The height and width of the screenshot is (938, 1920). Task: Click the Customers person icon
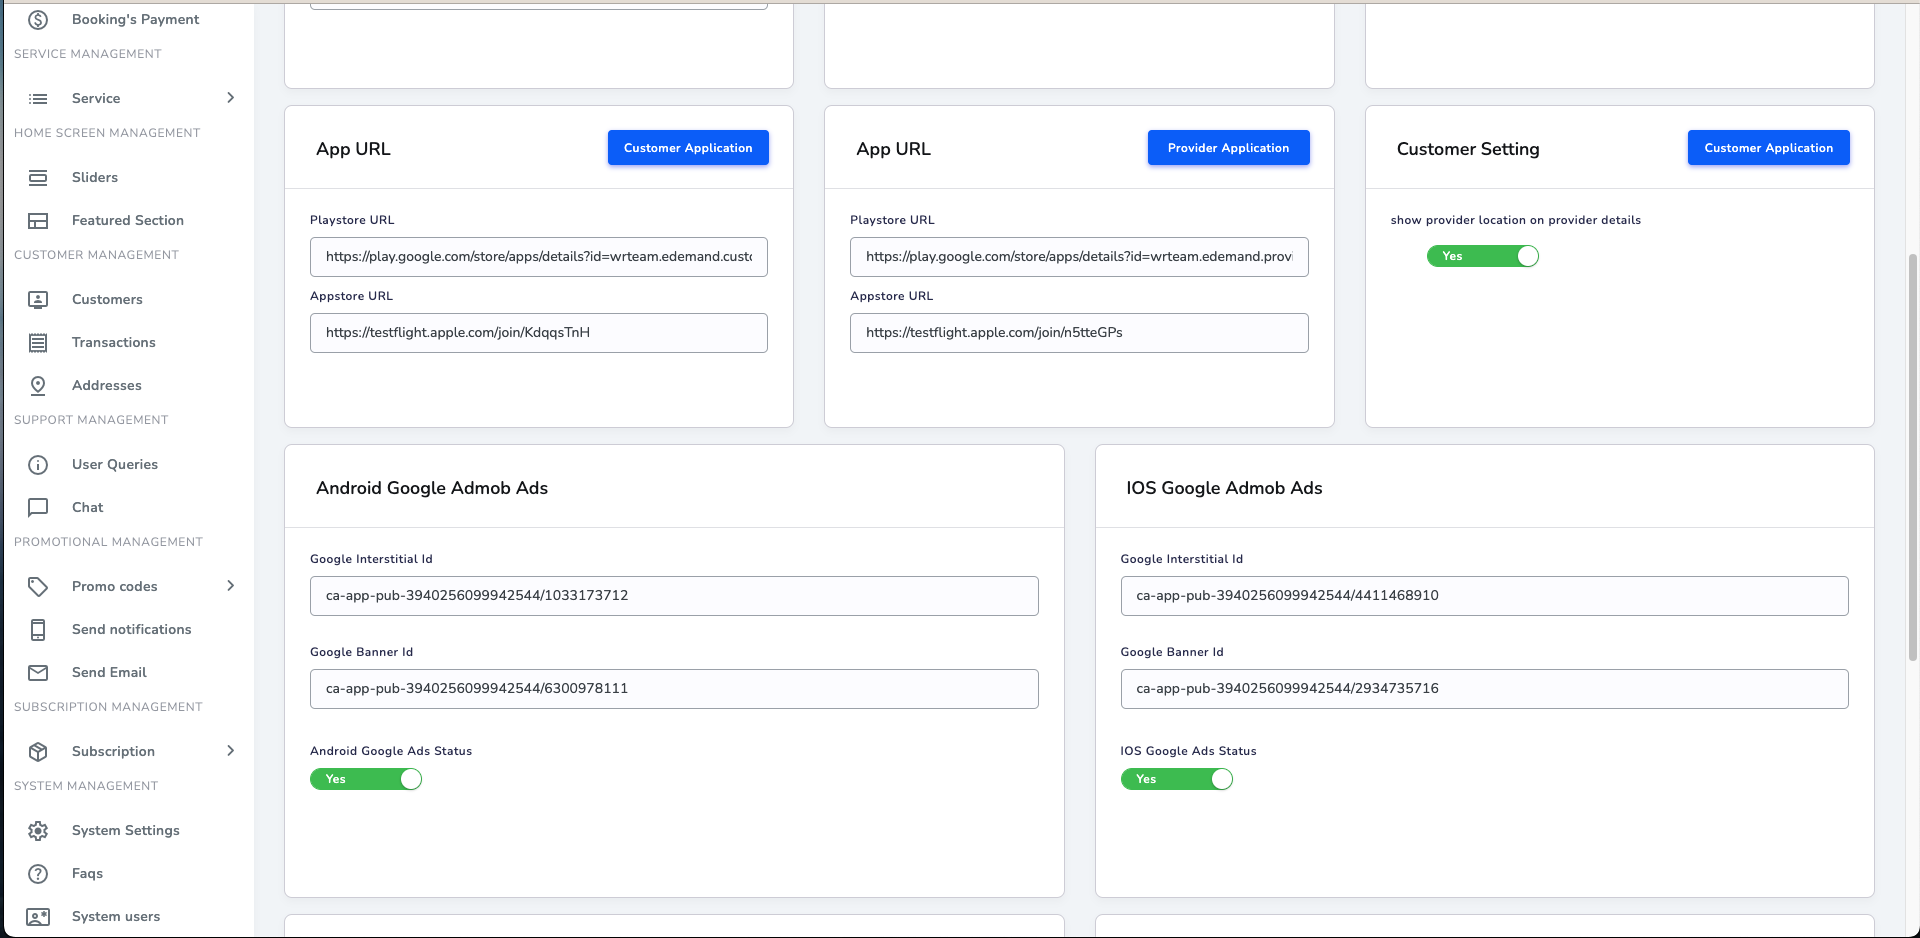point(38,299)
